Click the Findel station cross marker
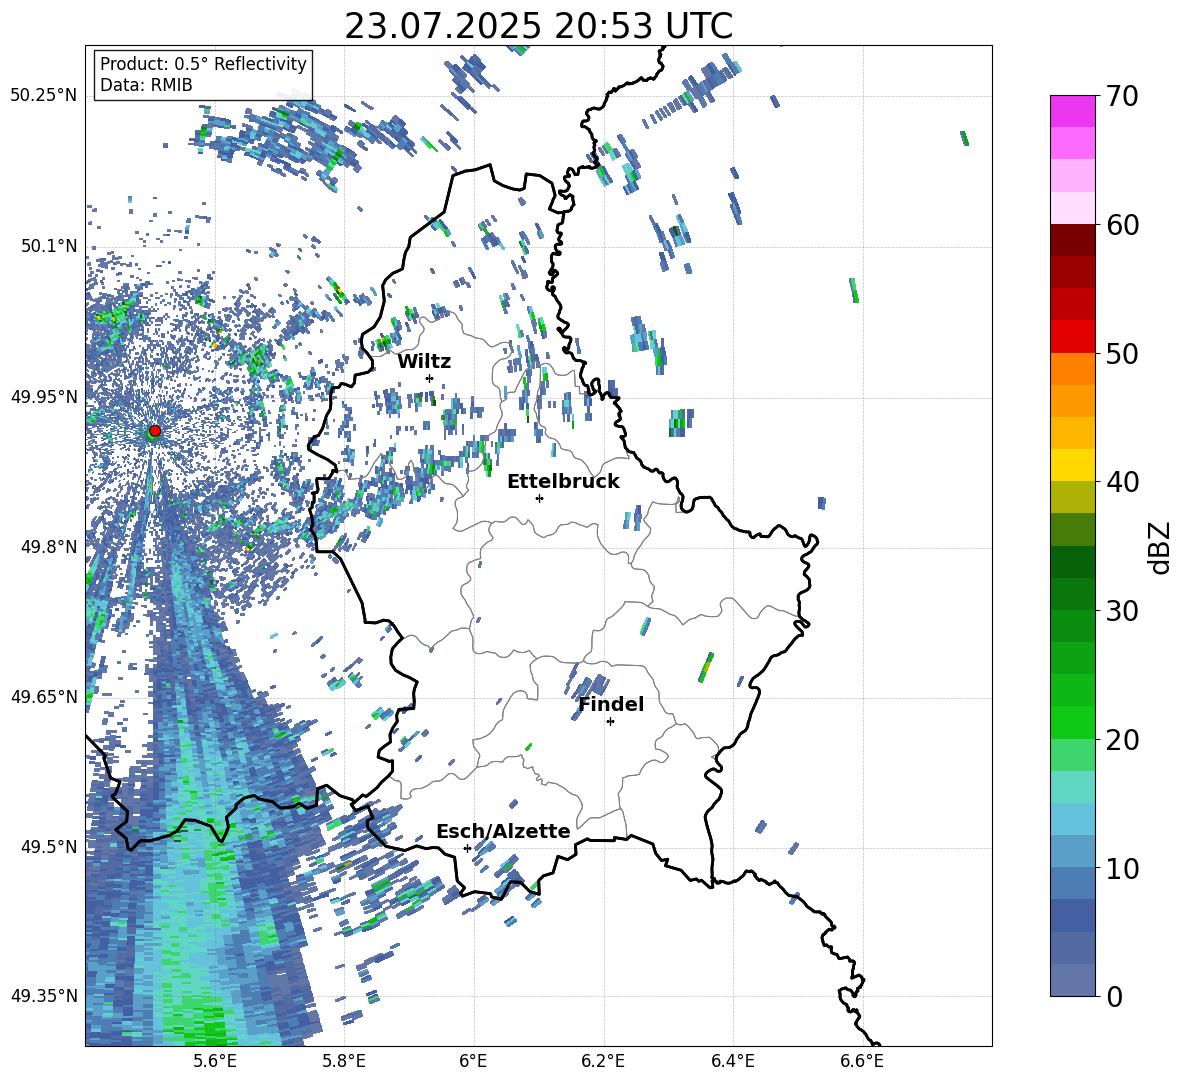Screen dimensions: 1184x1081 pos(610,722)
